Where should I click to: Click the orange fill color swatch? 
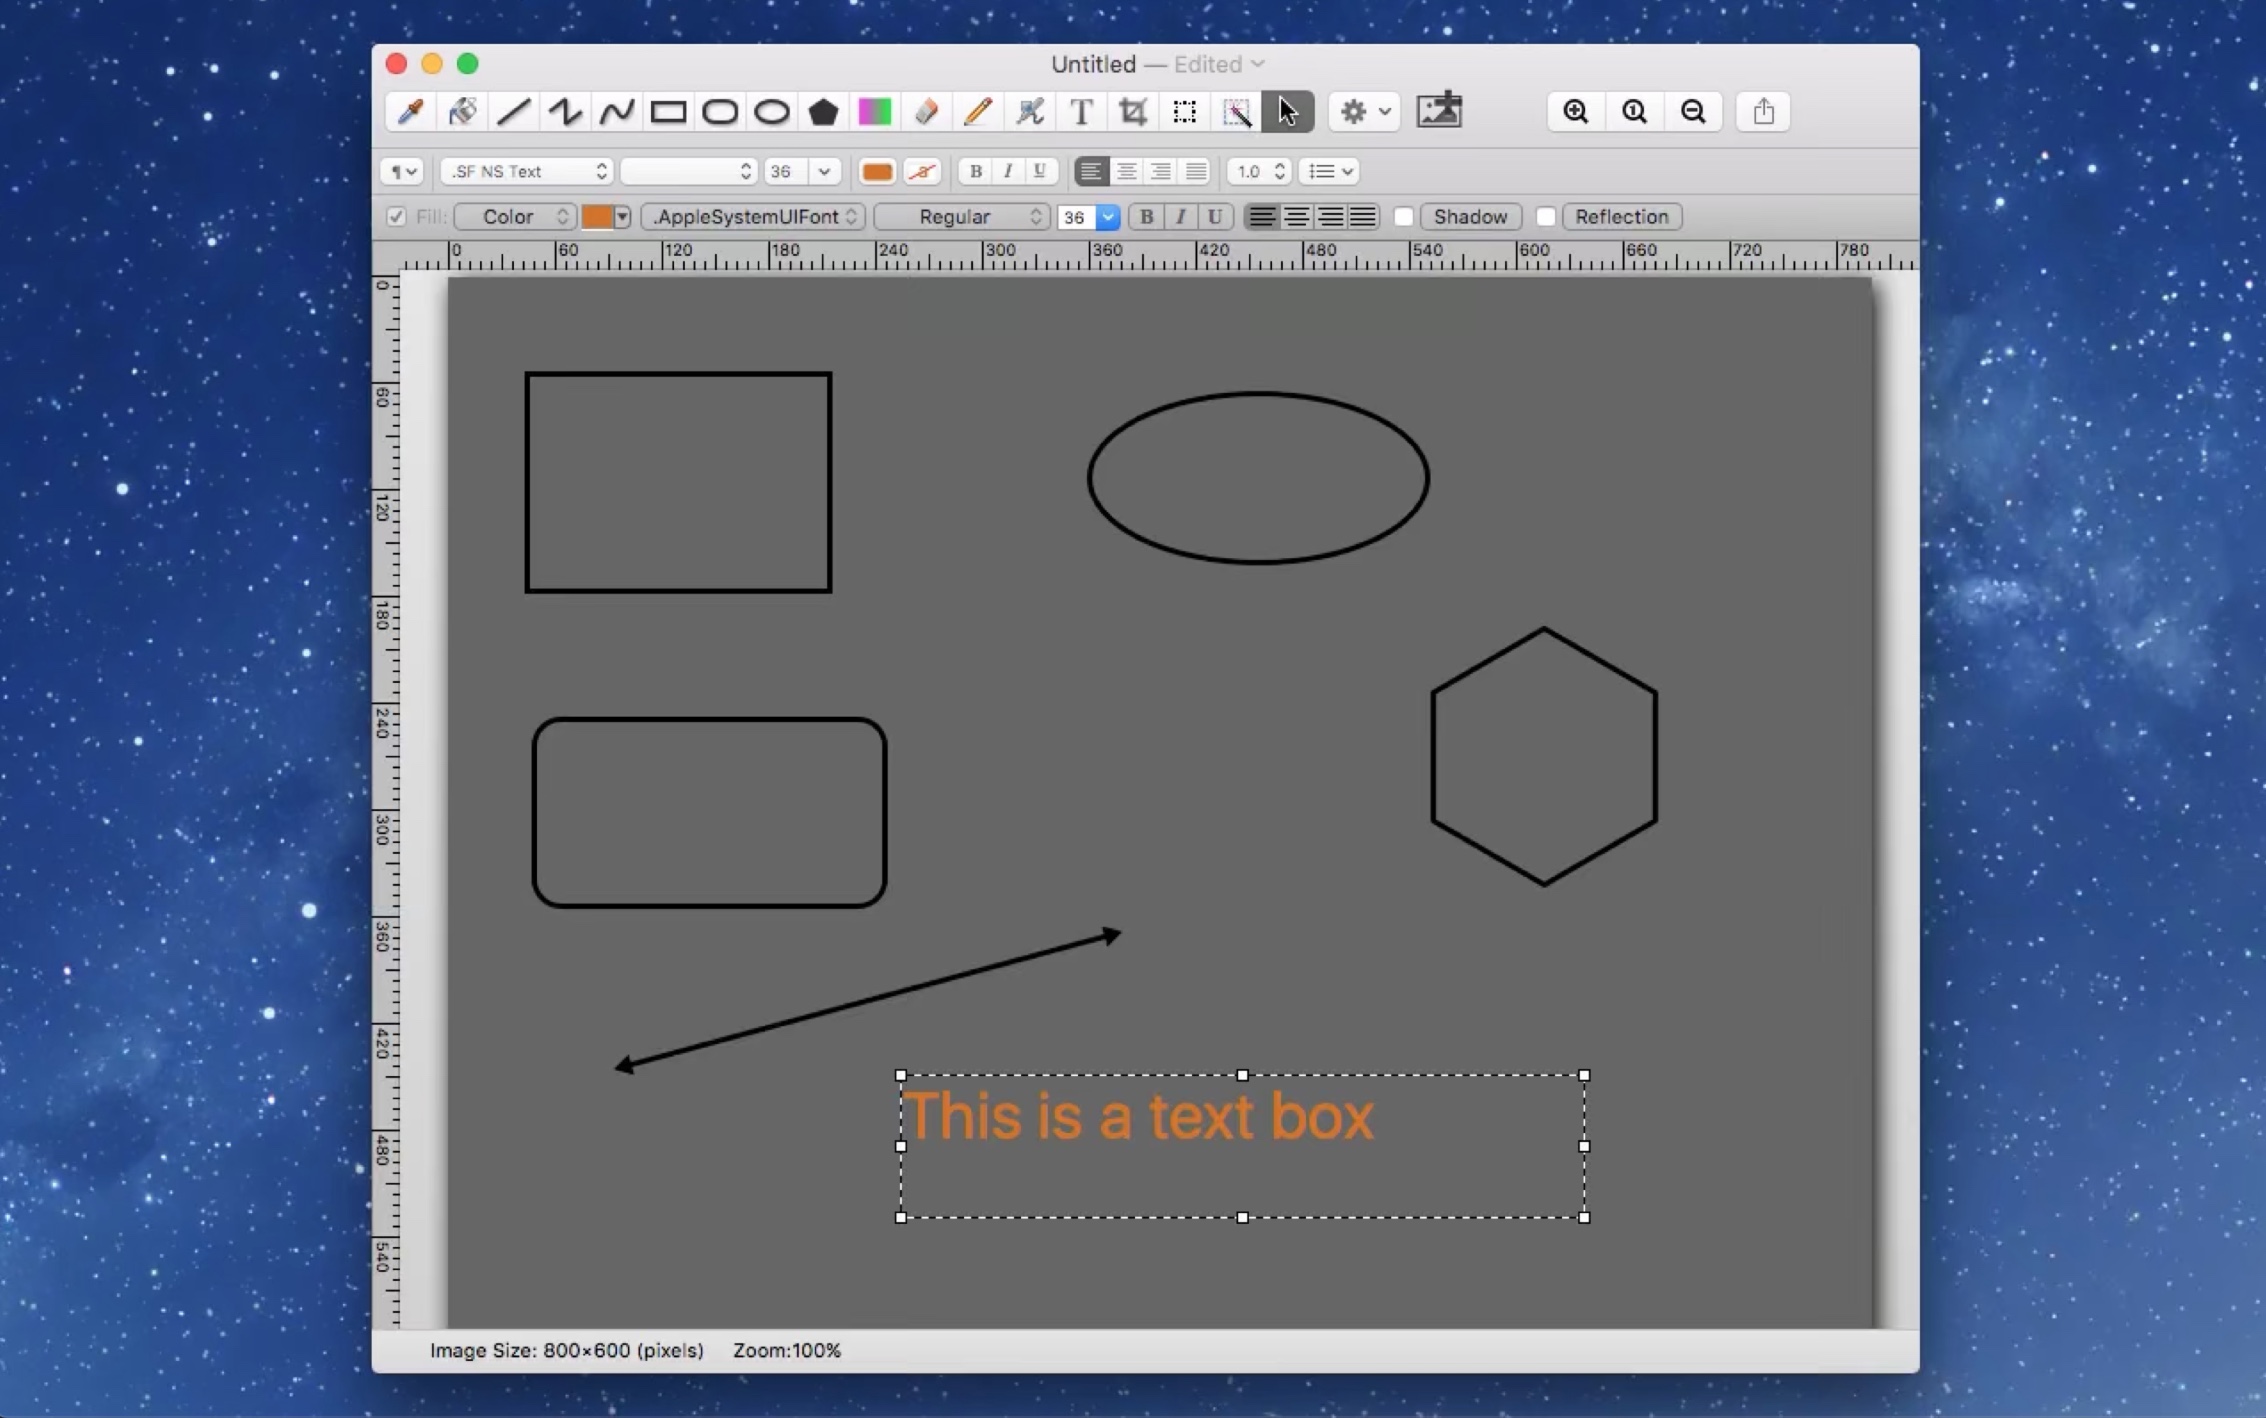click(597, 217)
